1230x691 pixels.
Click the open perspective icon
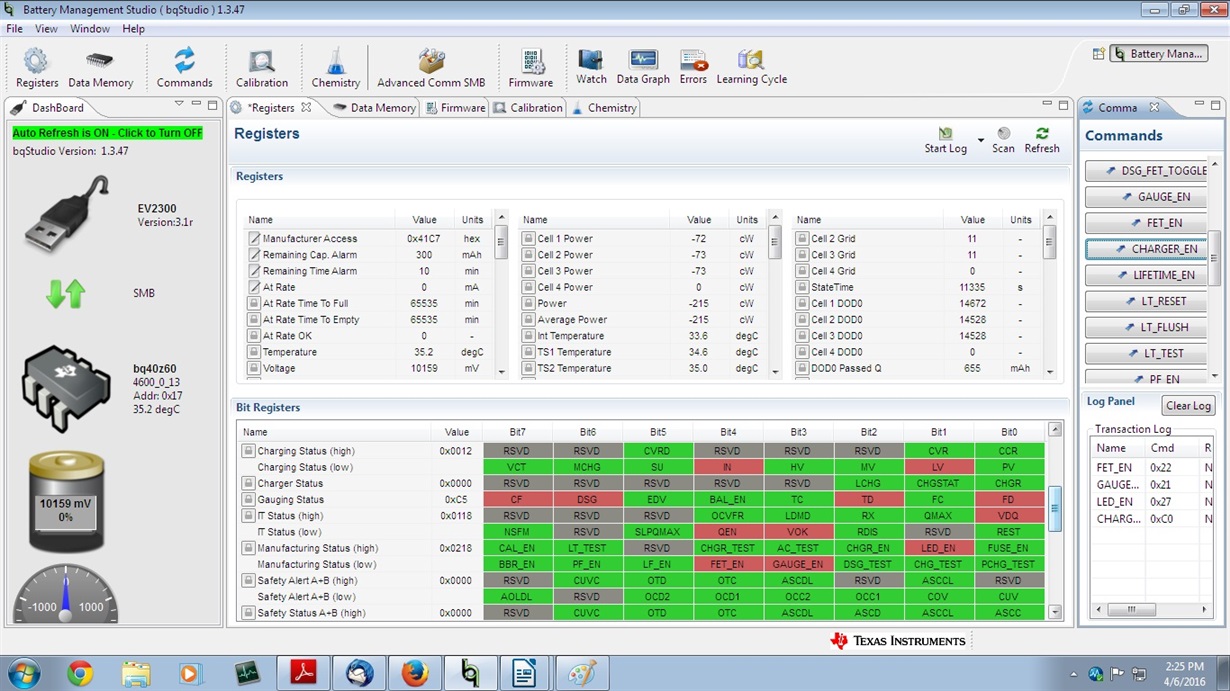pos(1098,54)
